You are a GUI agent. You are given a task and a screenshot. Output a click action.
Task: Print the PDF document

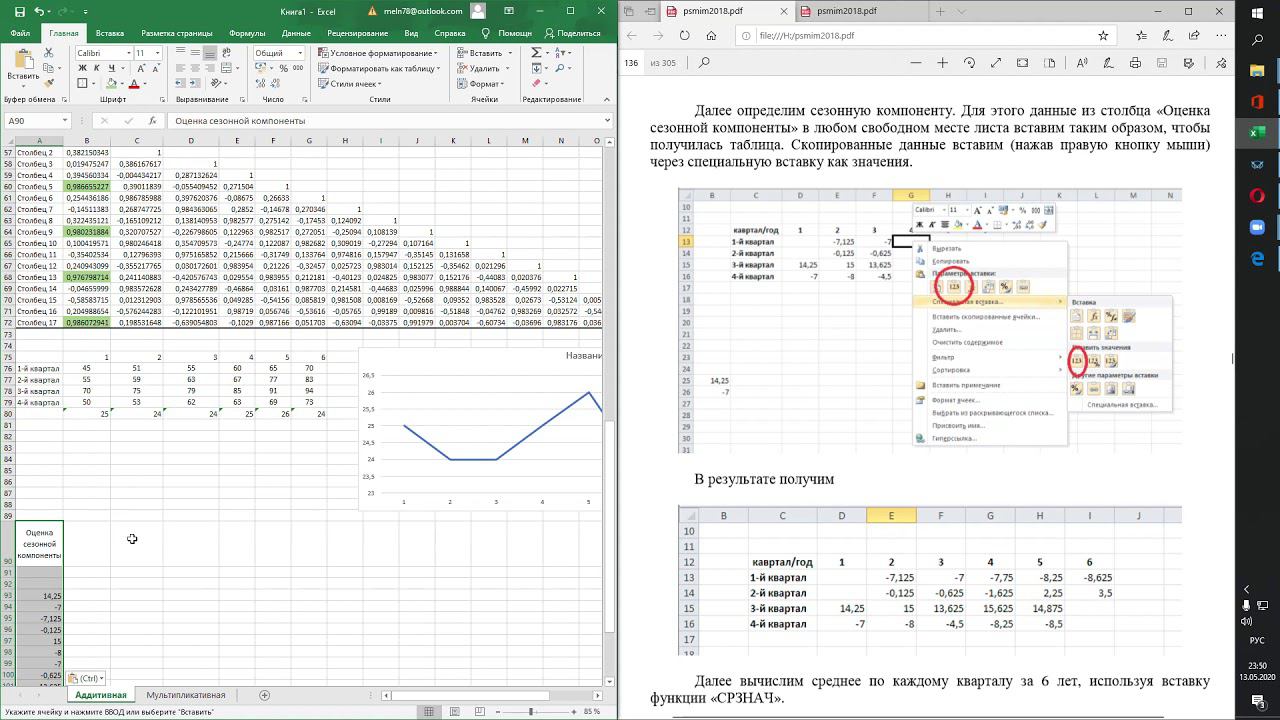point(1135,62)
